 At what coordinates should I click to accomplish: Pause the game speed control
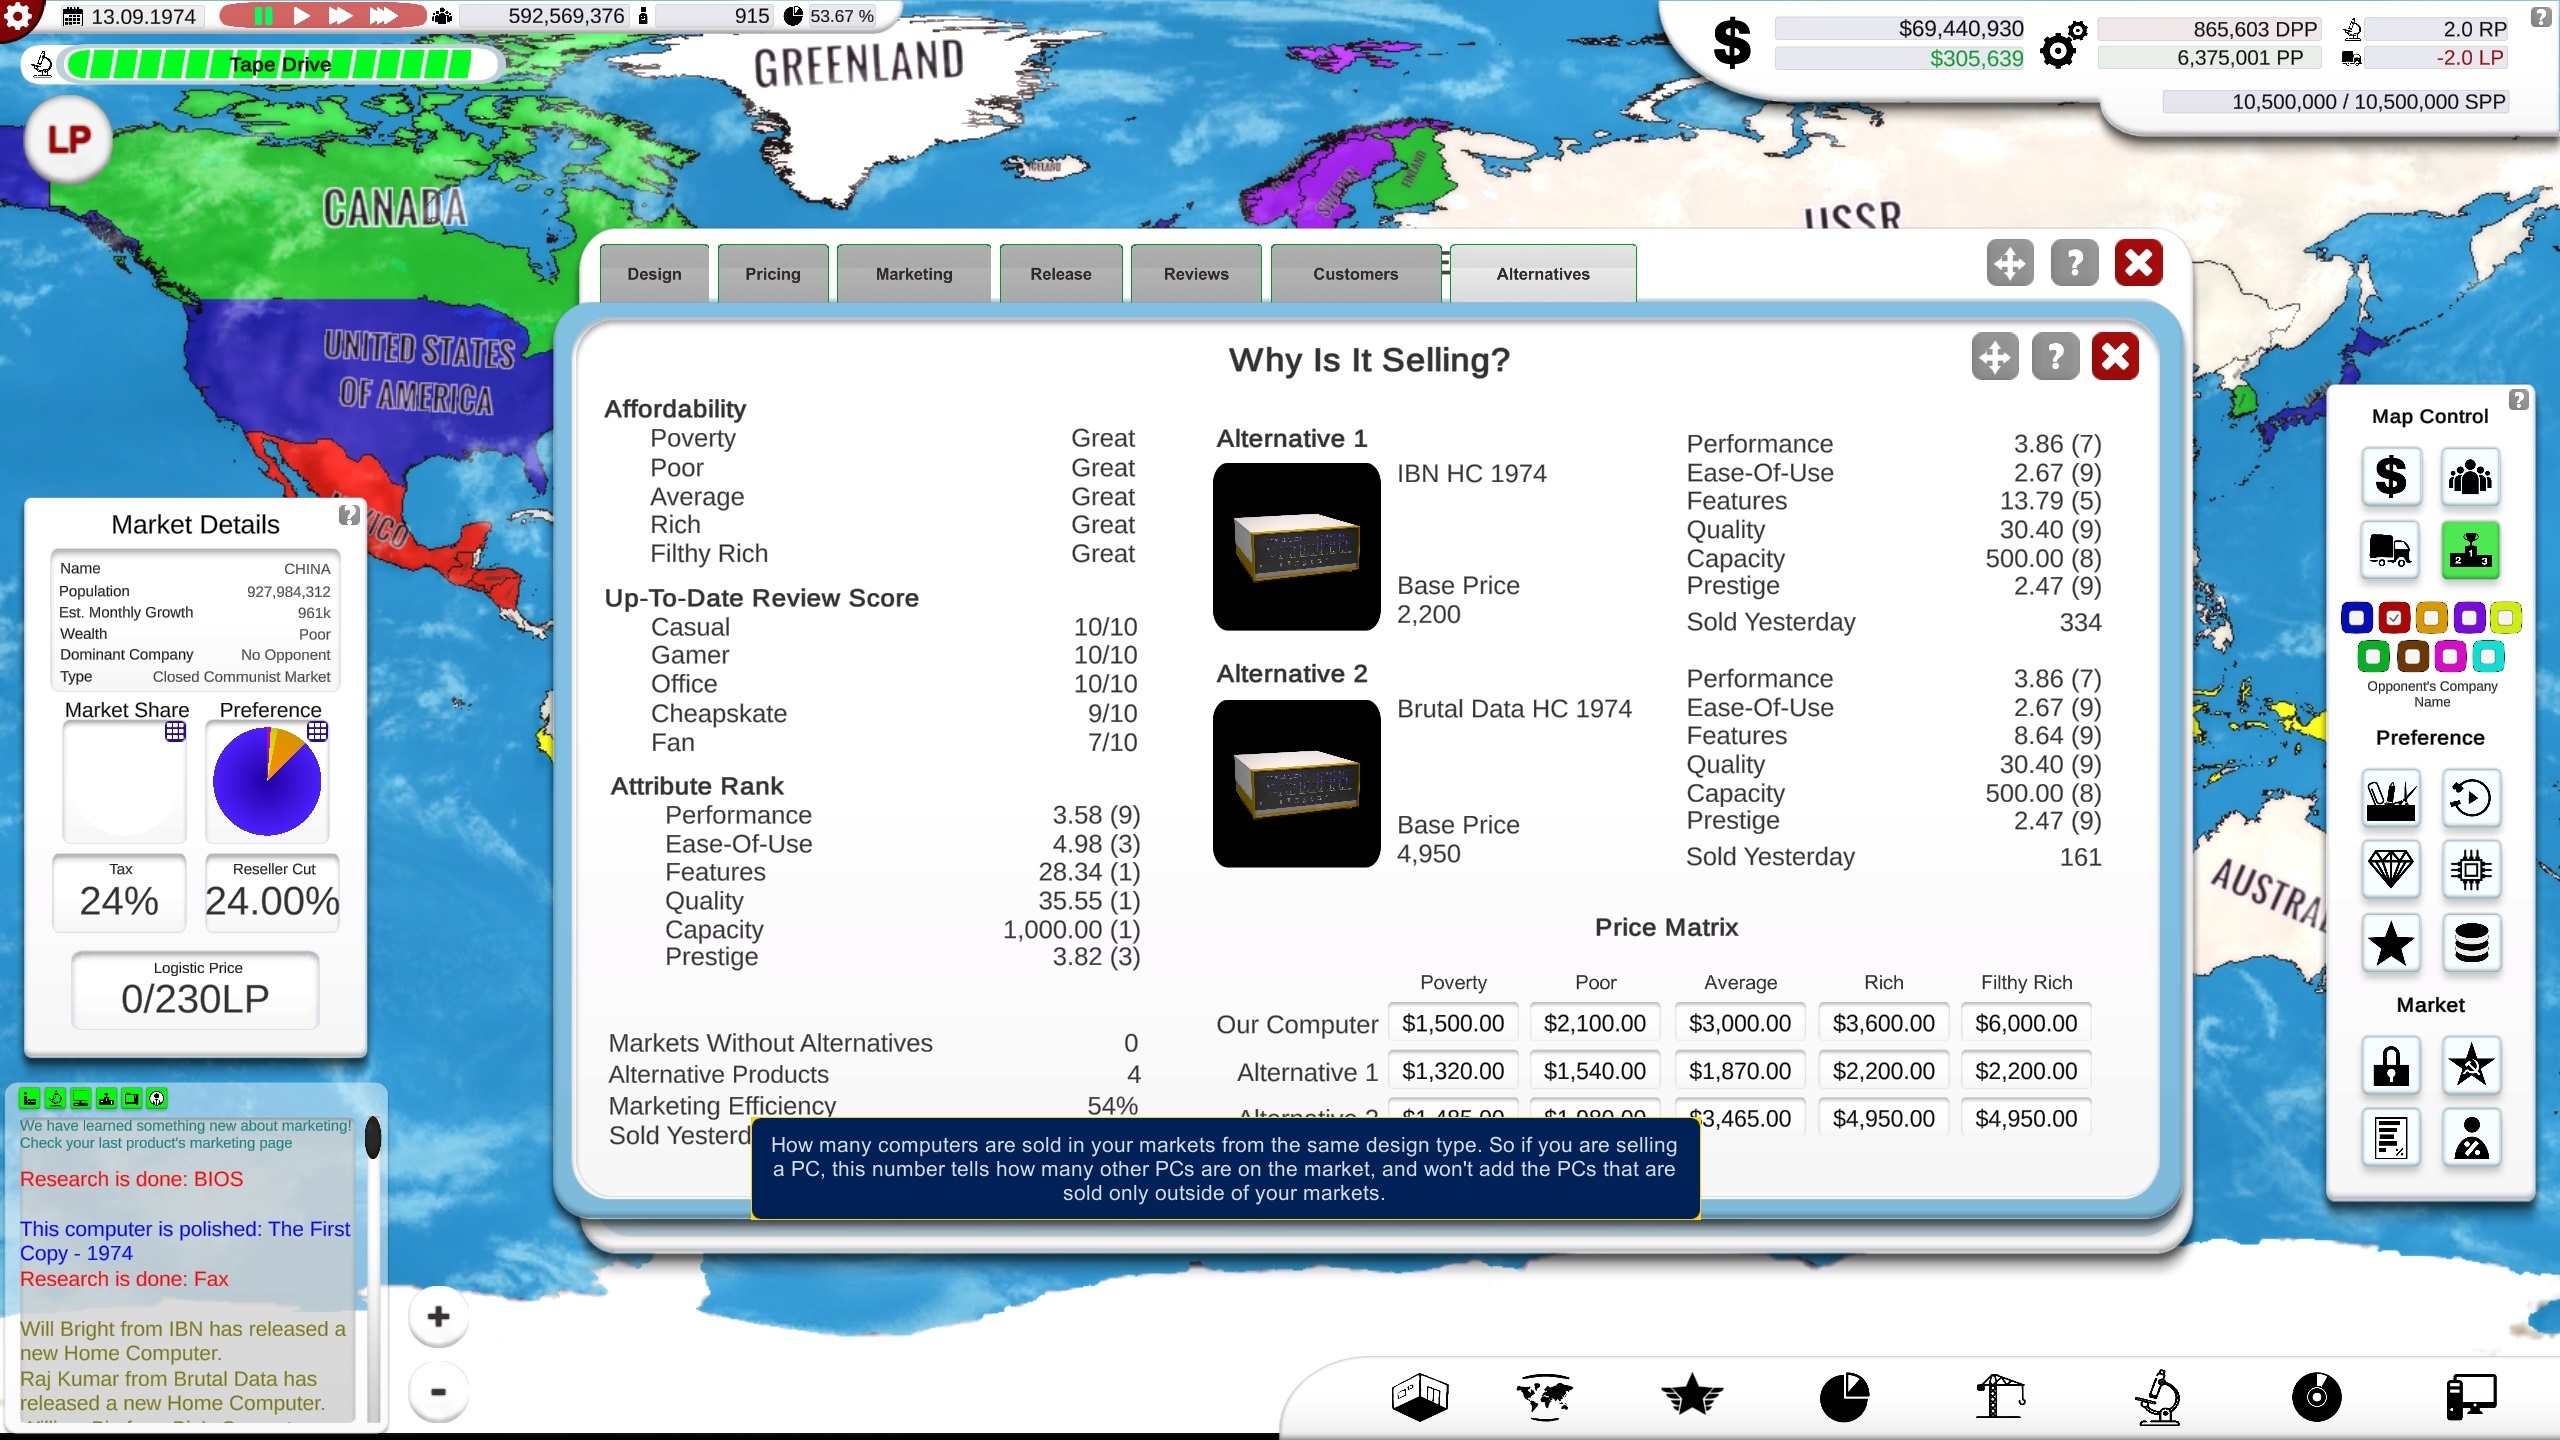click(x=263, y=16)
